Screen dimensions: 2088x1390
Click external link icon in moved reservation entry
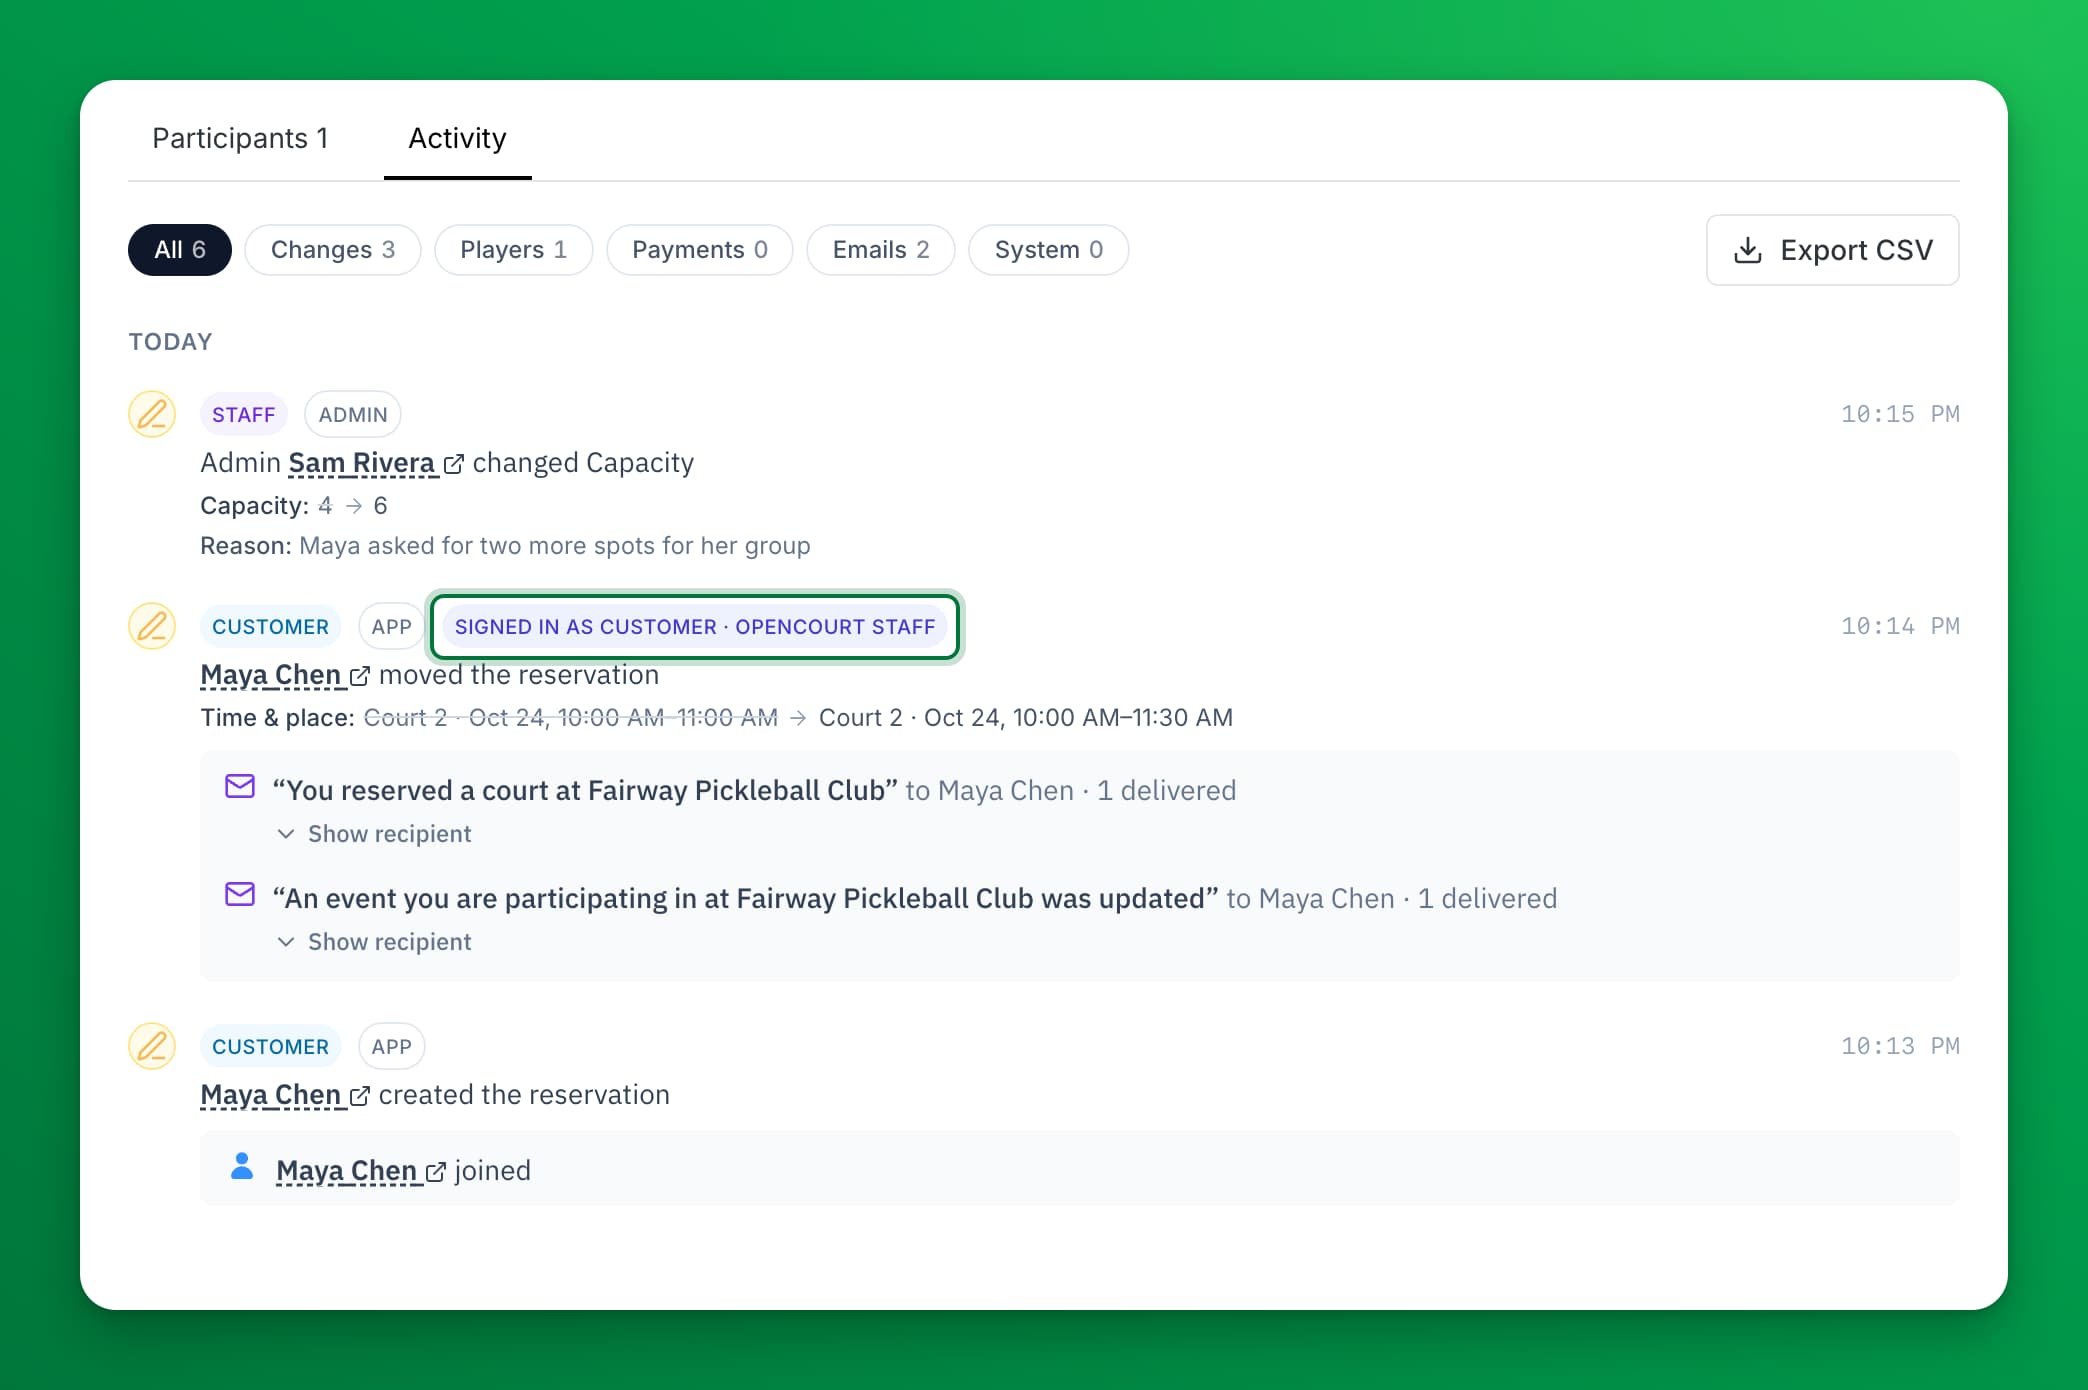(x=359, y=676)
